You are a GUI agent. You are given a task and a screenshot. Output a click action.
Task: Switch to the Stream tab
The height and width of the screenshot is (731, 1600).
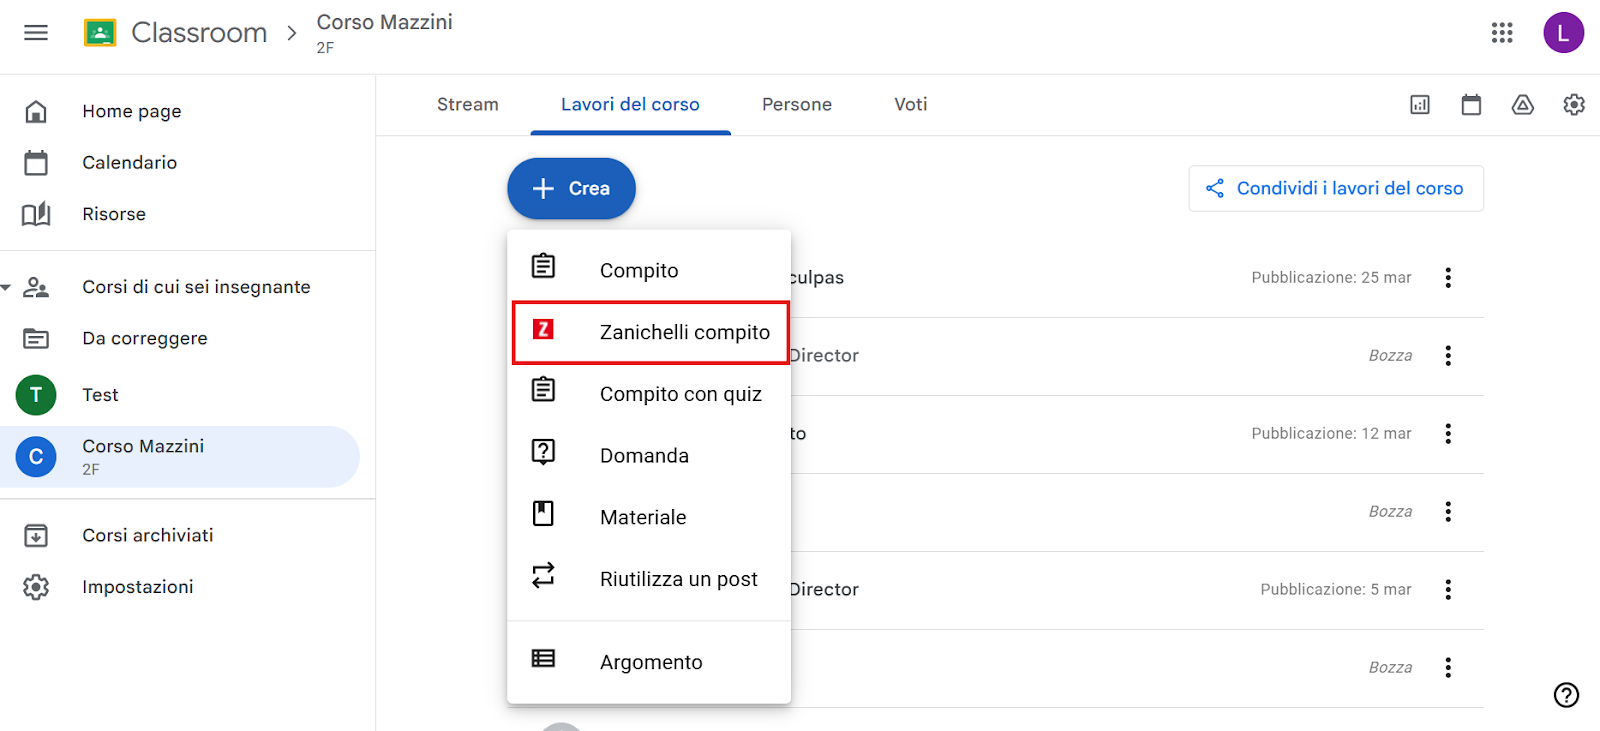468,104
